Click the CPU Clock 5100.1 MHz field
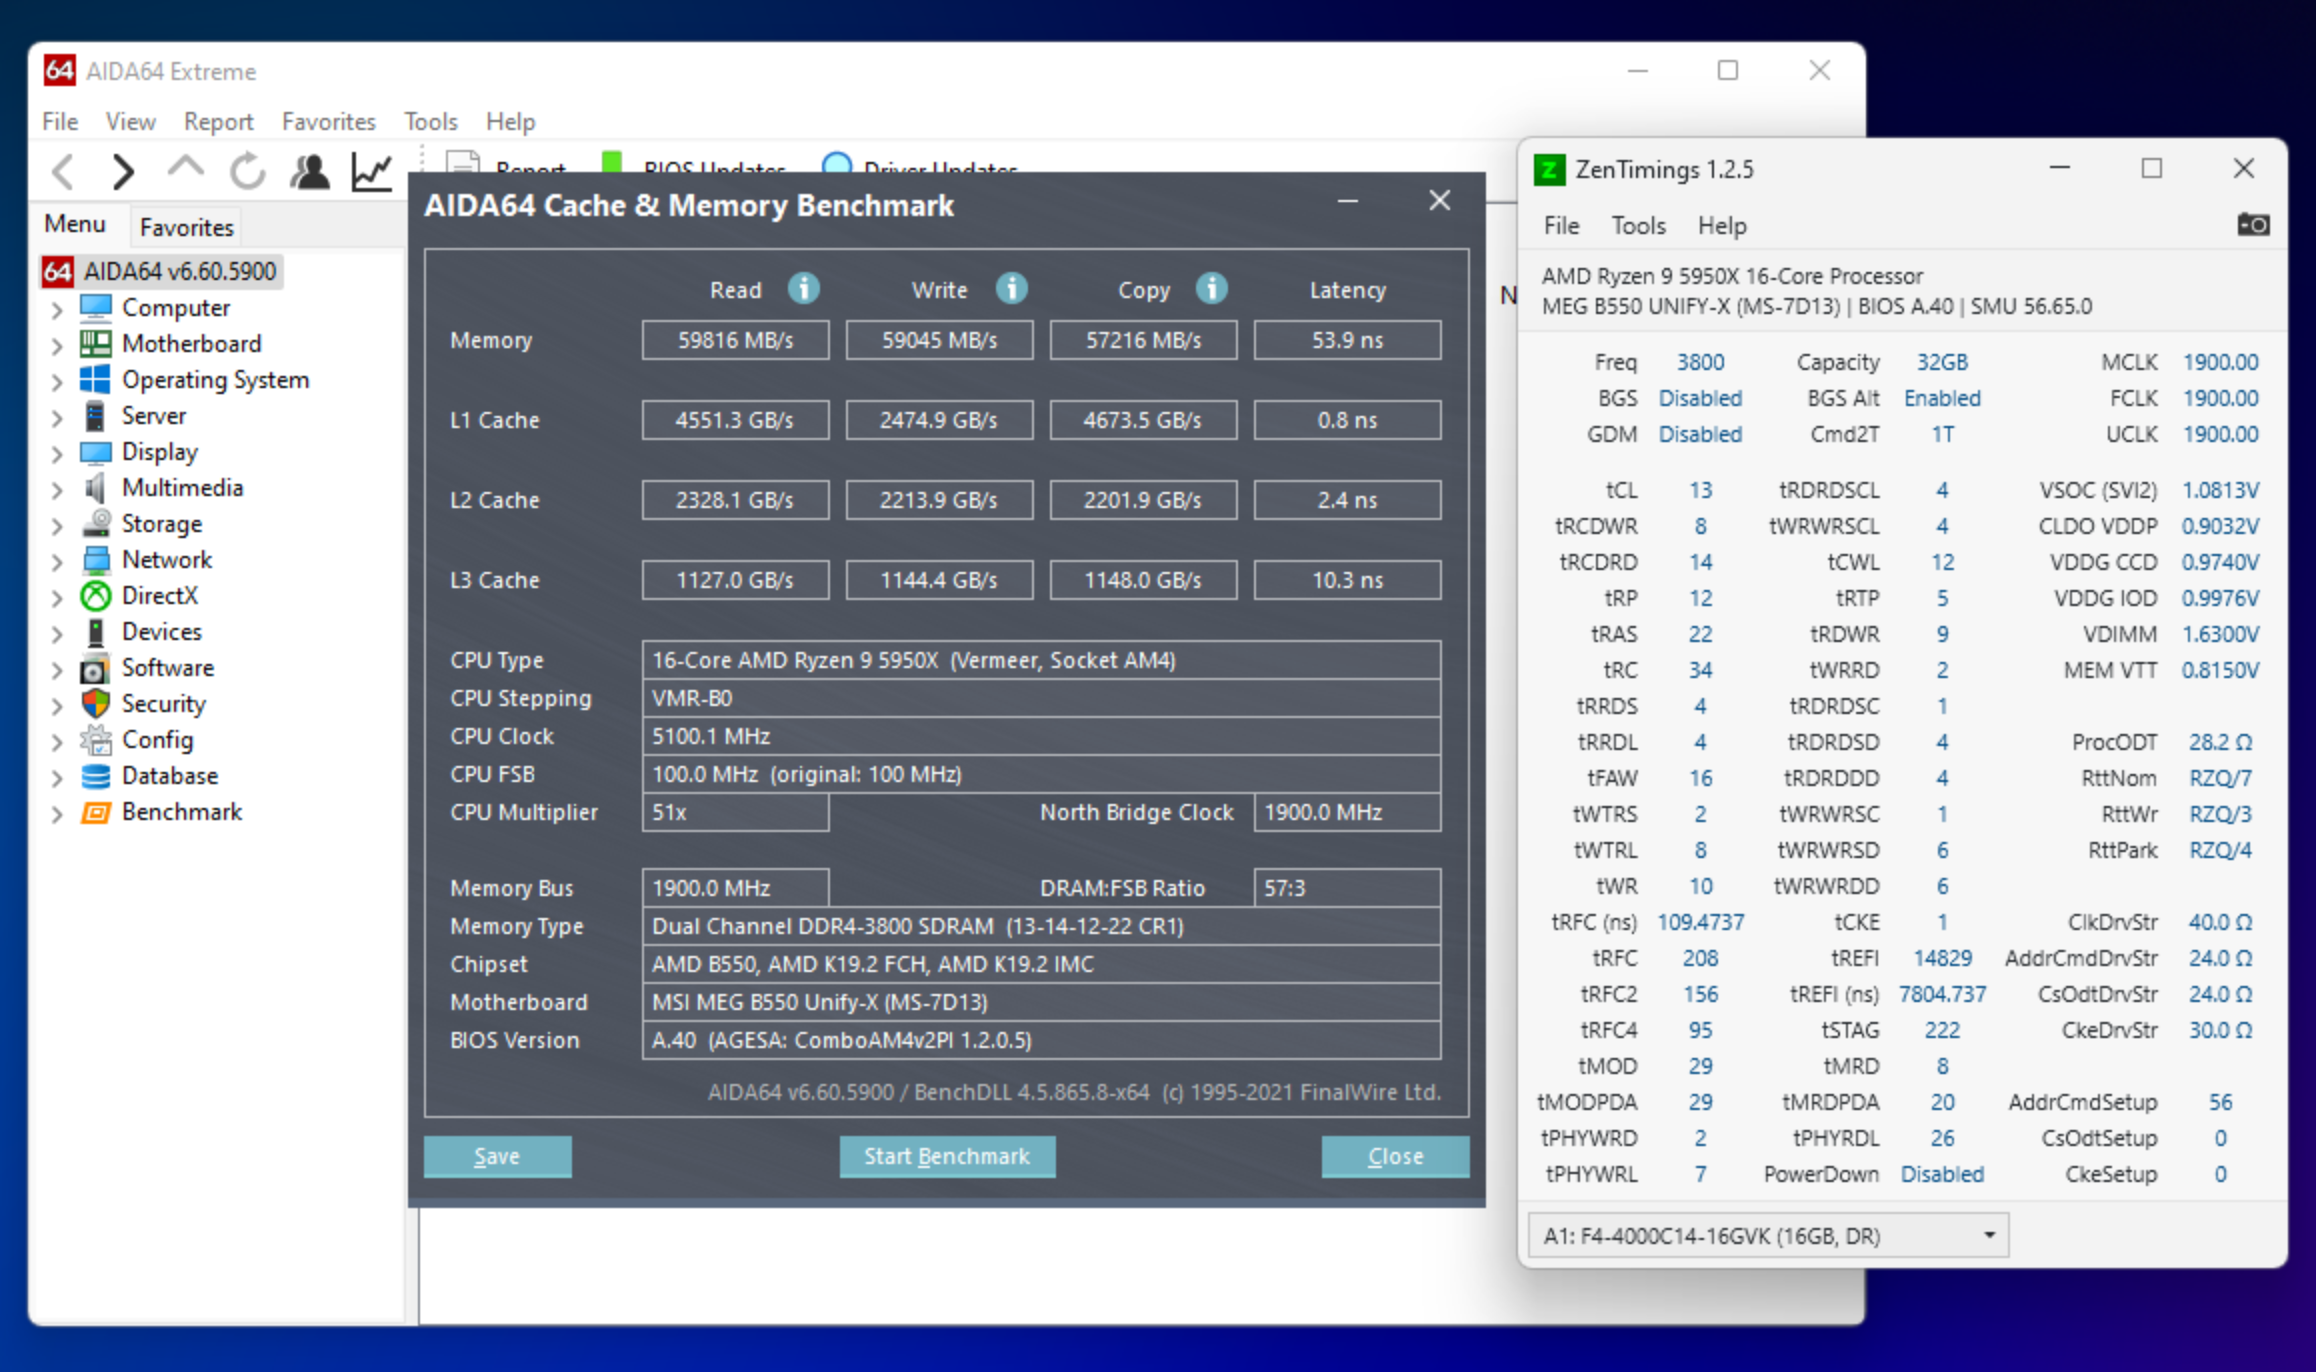Image resolution: width=2316 pixels, height=1372 pixels. [1041, 736]
